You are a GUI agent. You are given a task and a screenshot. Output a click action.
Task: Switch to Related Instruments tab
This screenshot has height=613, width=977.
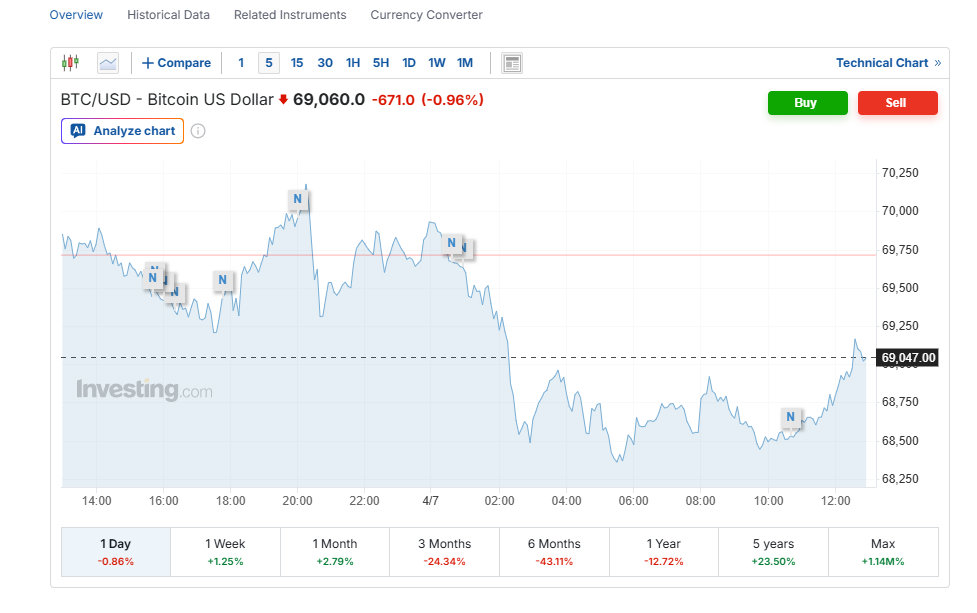click(x=290, y=15)
